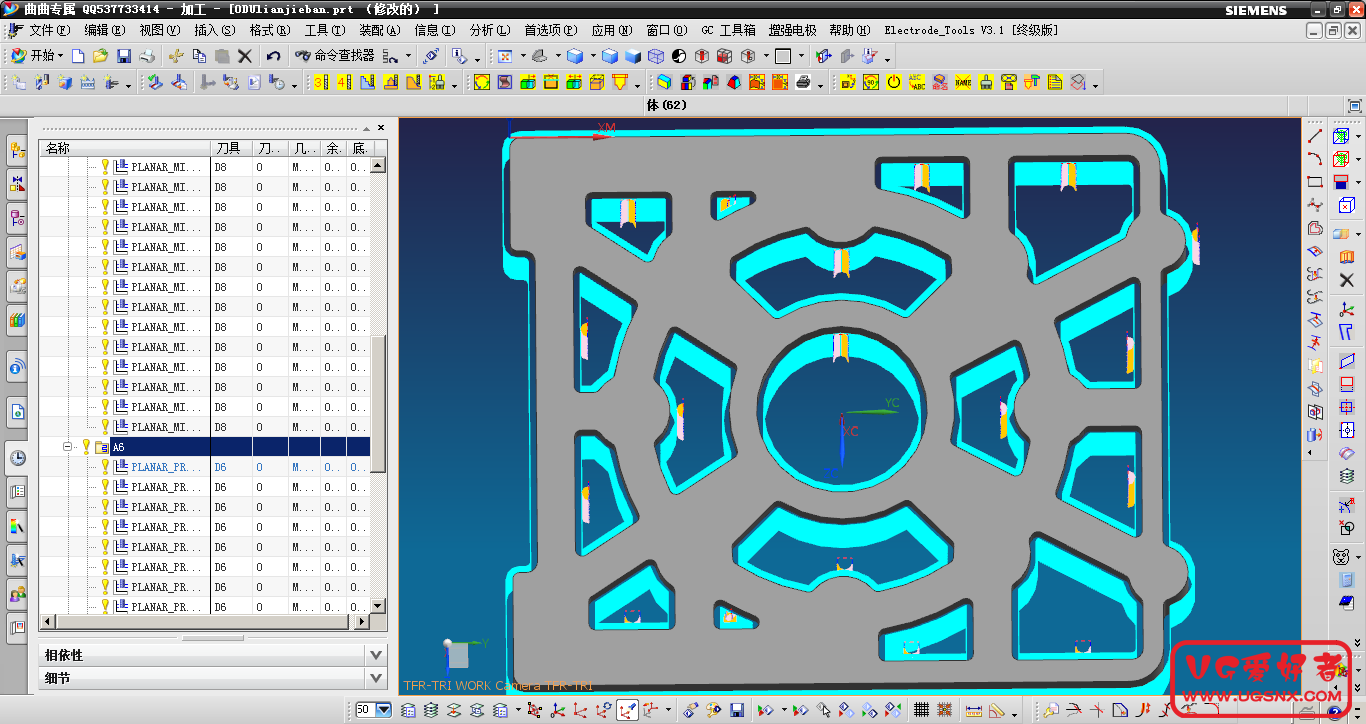
Task: Open the 编辑(E) menu
Action: pyautogui.click(x=105, y=31)
